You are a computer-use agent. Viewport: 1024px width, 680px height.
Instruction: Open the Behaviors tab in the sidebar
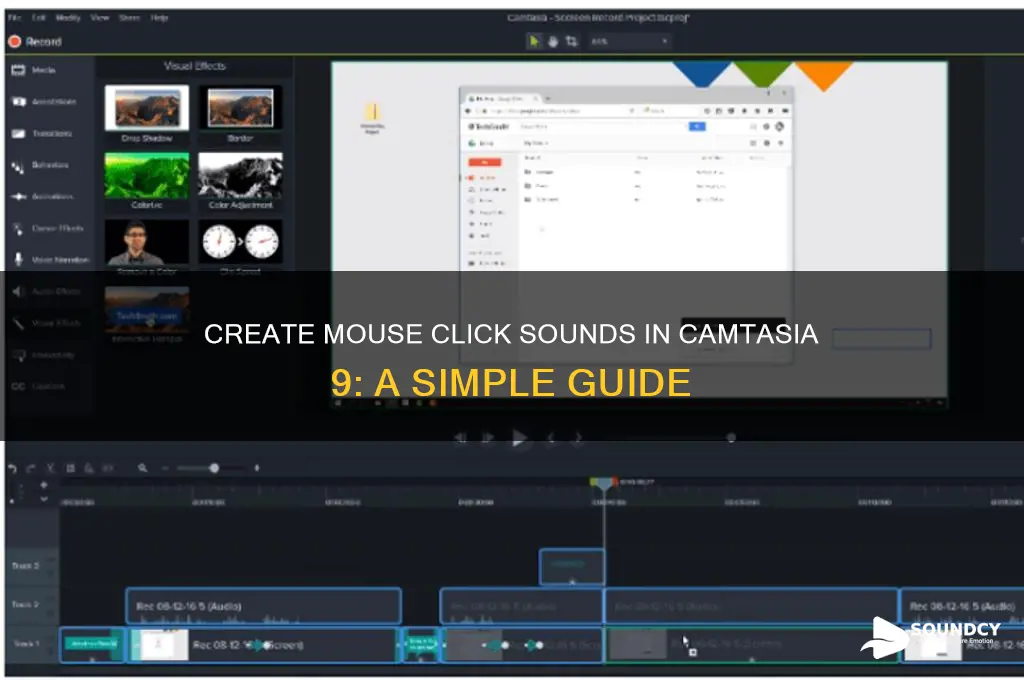tap(49, 165)
